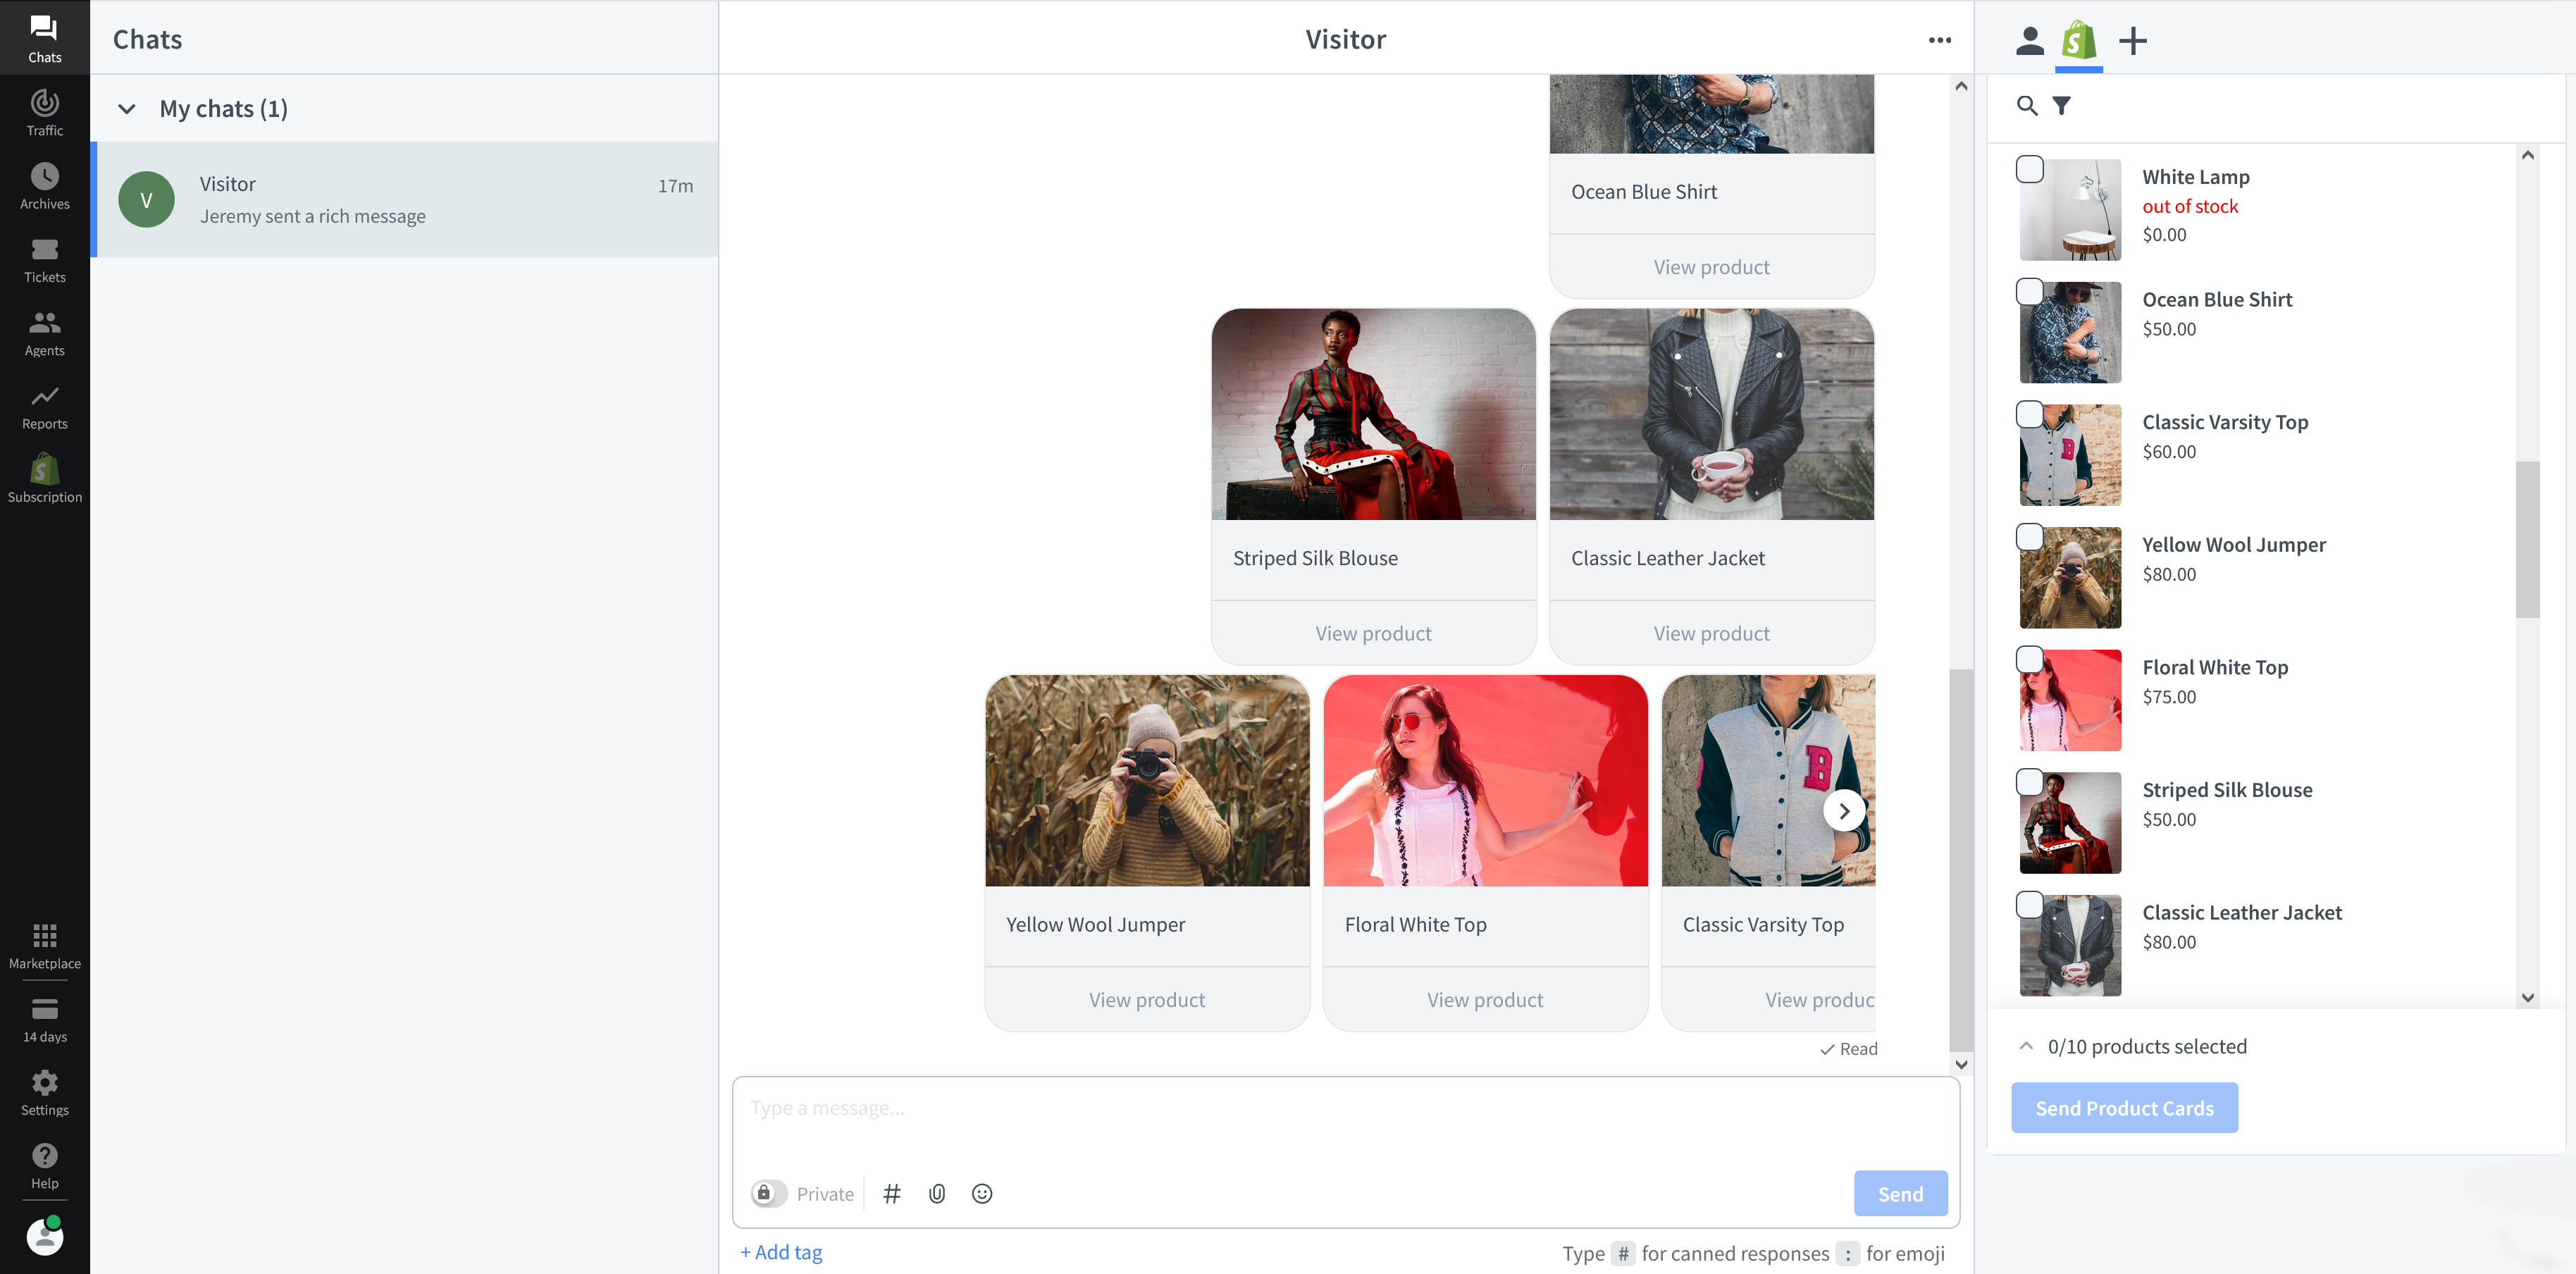Click the Add tag link
Viewport: 2576px width, 1274px height.
pos(781,1251)
